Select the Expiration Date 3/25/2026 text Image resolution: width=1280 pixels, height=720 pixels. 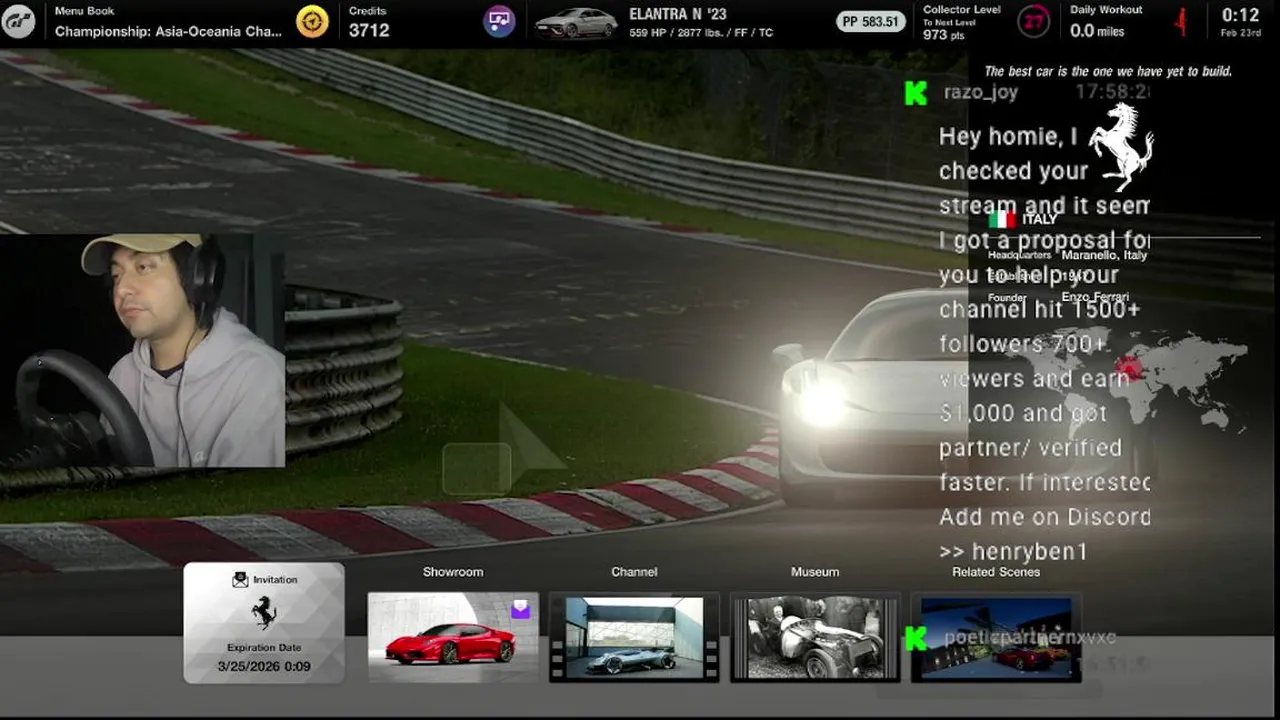tap(264, 657)
